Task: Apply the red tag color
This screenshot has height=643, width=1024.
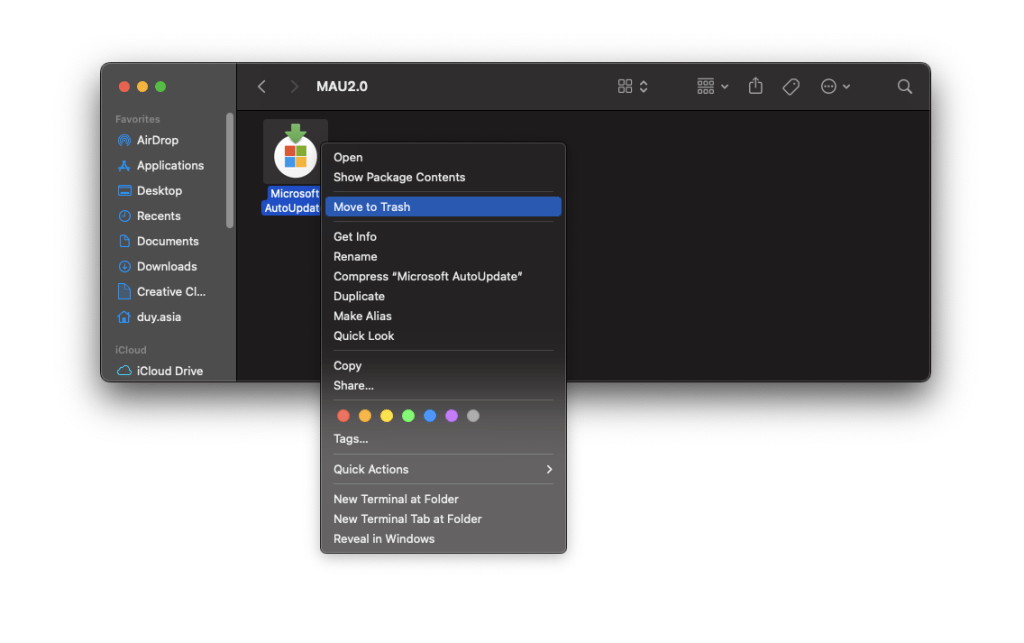Action: 343,416
